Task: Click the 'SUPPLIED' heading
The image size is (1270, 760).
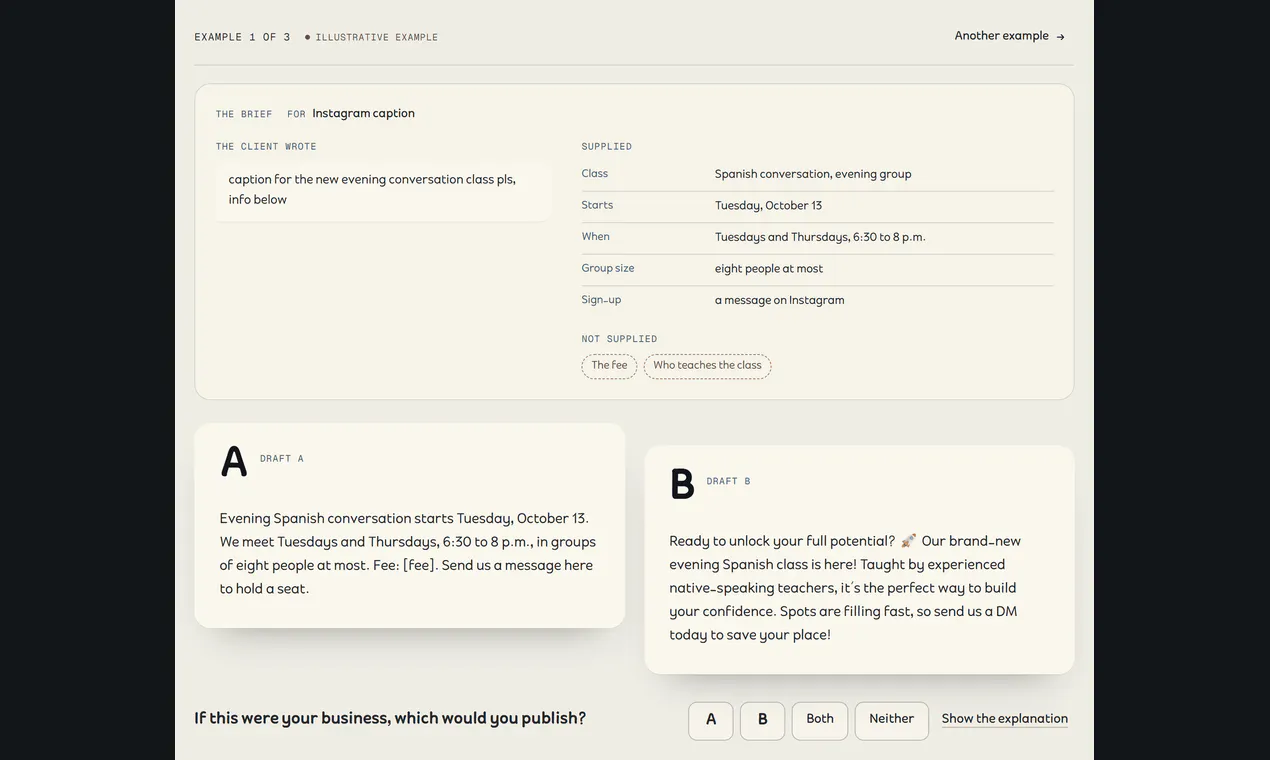Action: 607,147
